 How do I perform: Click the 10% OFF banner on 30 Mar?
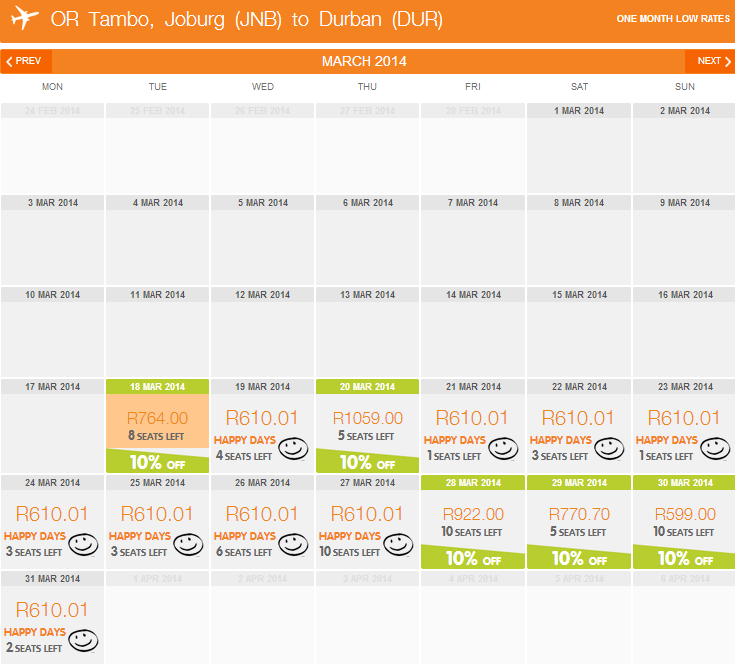point(684,557)
